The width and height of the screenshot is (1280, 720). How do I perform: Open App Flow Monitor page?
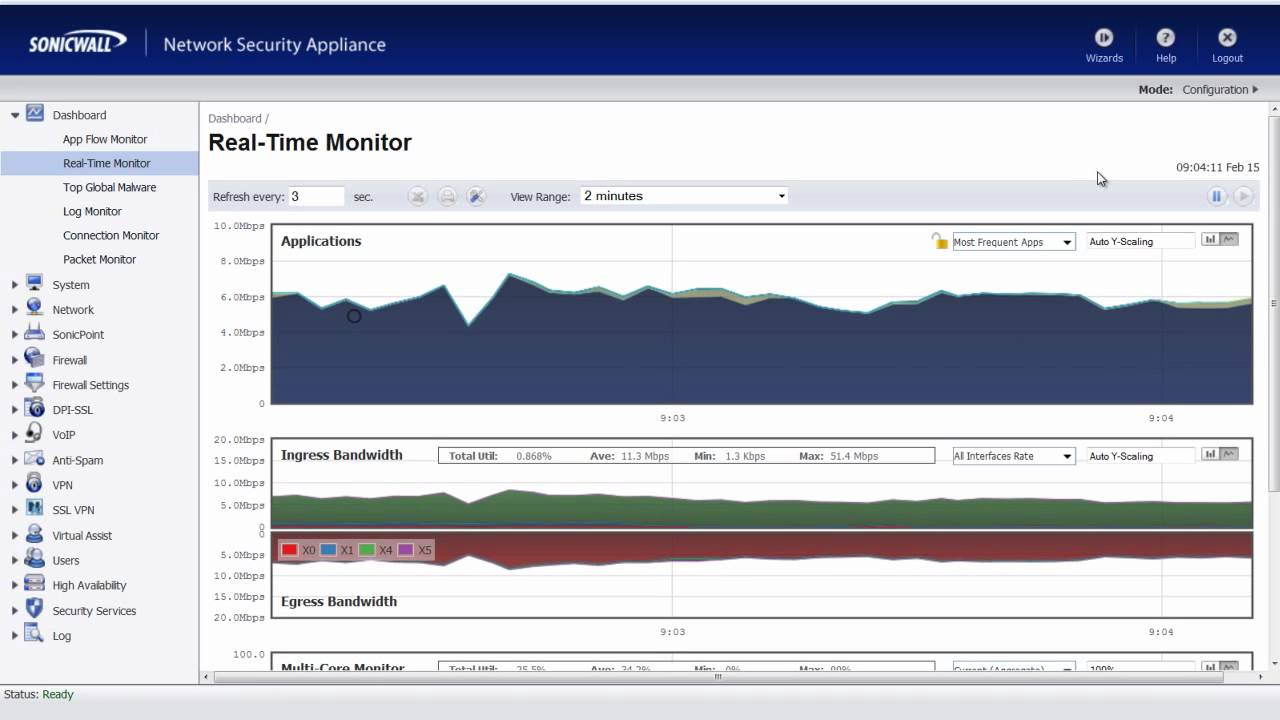pyautogui.click(x=105, y=139)
